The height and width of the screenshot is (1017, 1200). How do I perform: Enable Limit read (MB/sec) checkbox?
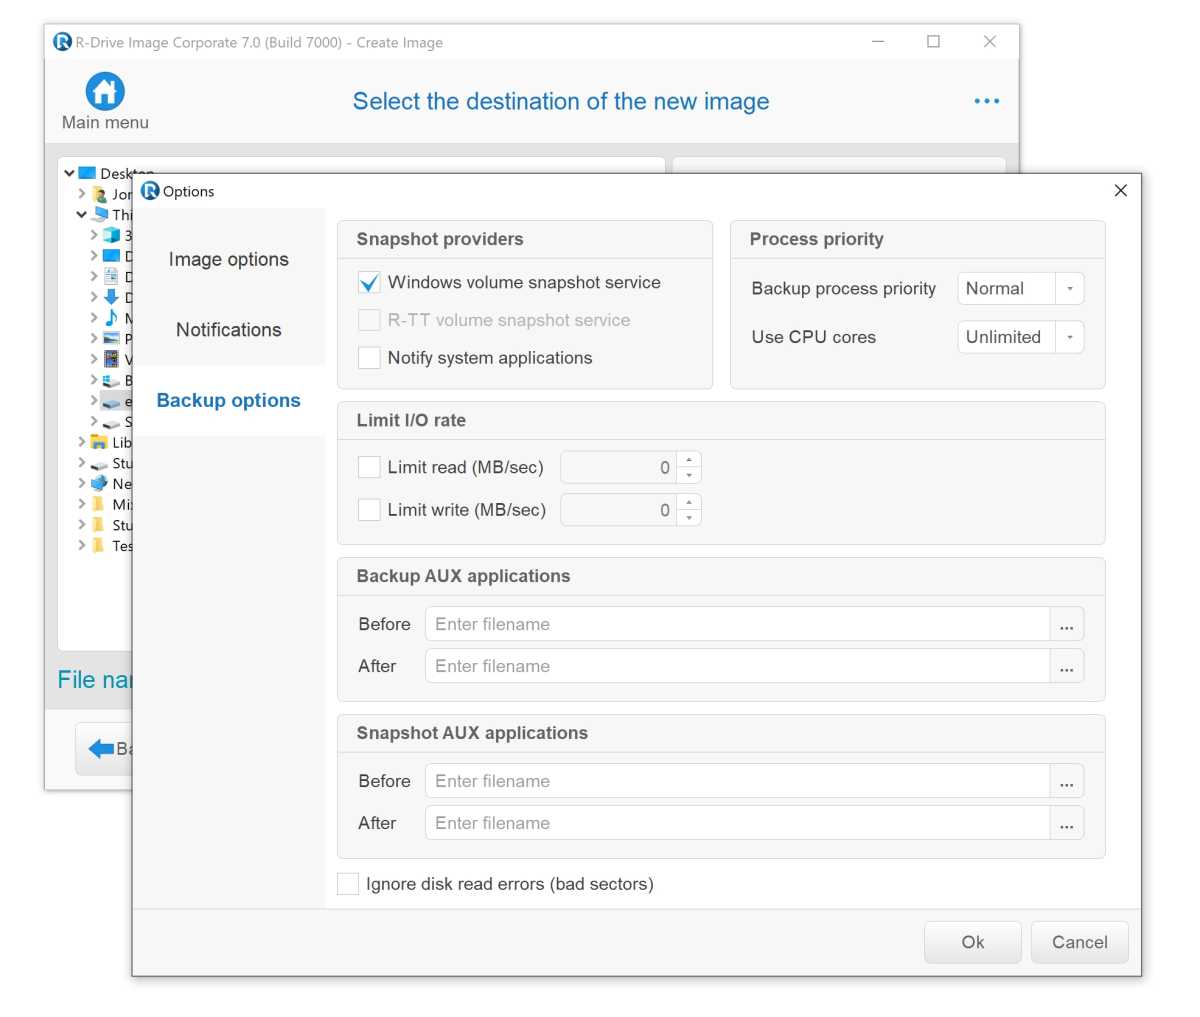[369, 467]
